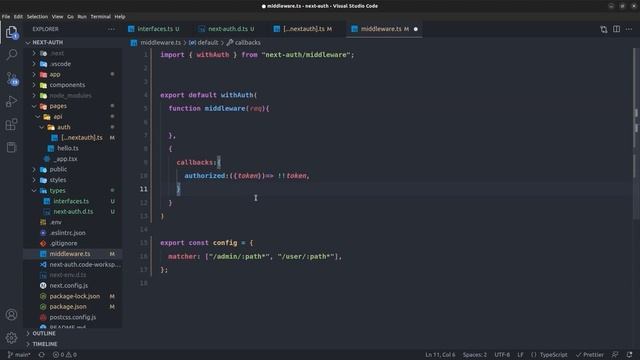640x360 pixels.
Task: Open [...nextauth].ts in the file tree
Action: 82,138
